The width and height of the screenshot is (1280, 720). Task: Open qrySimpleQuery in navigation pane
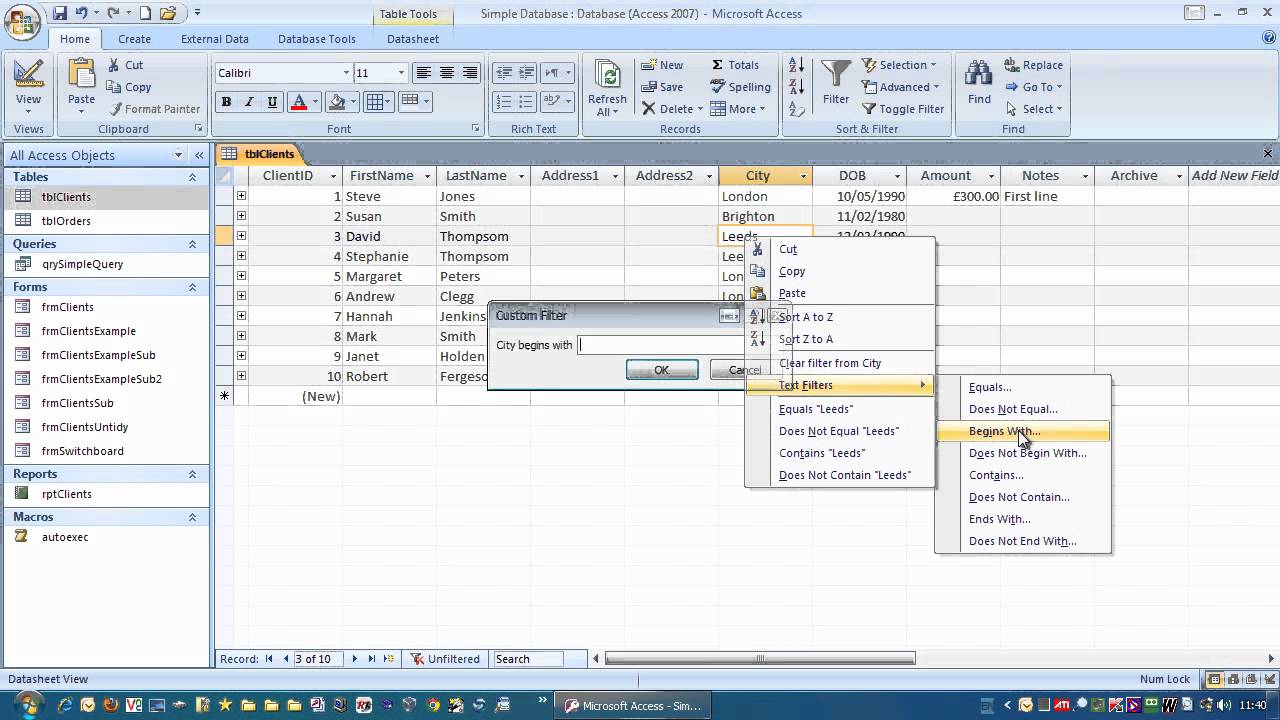click(82, 264)
